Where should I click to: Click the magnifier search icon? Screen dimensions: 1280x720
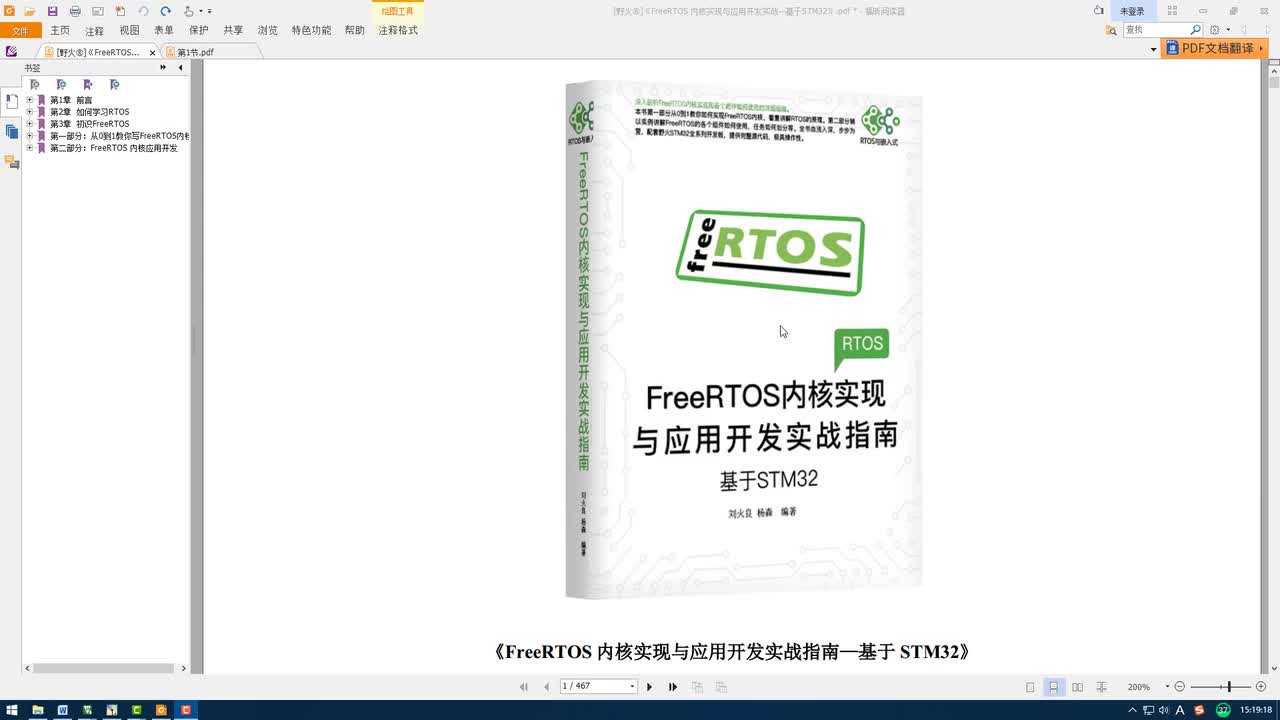tap(1195, 31)
